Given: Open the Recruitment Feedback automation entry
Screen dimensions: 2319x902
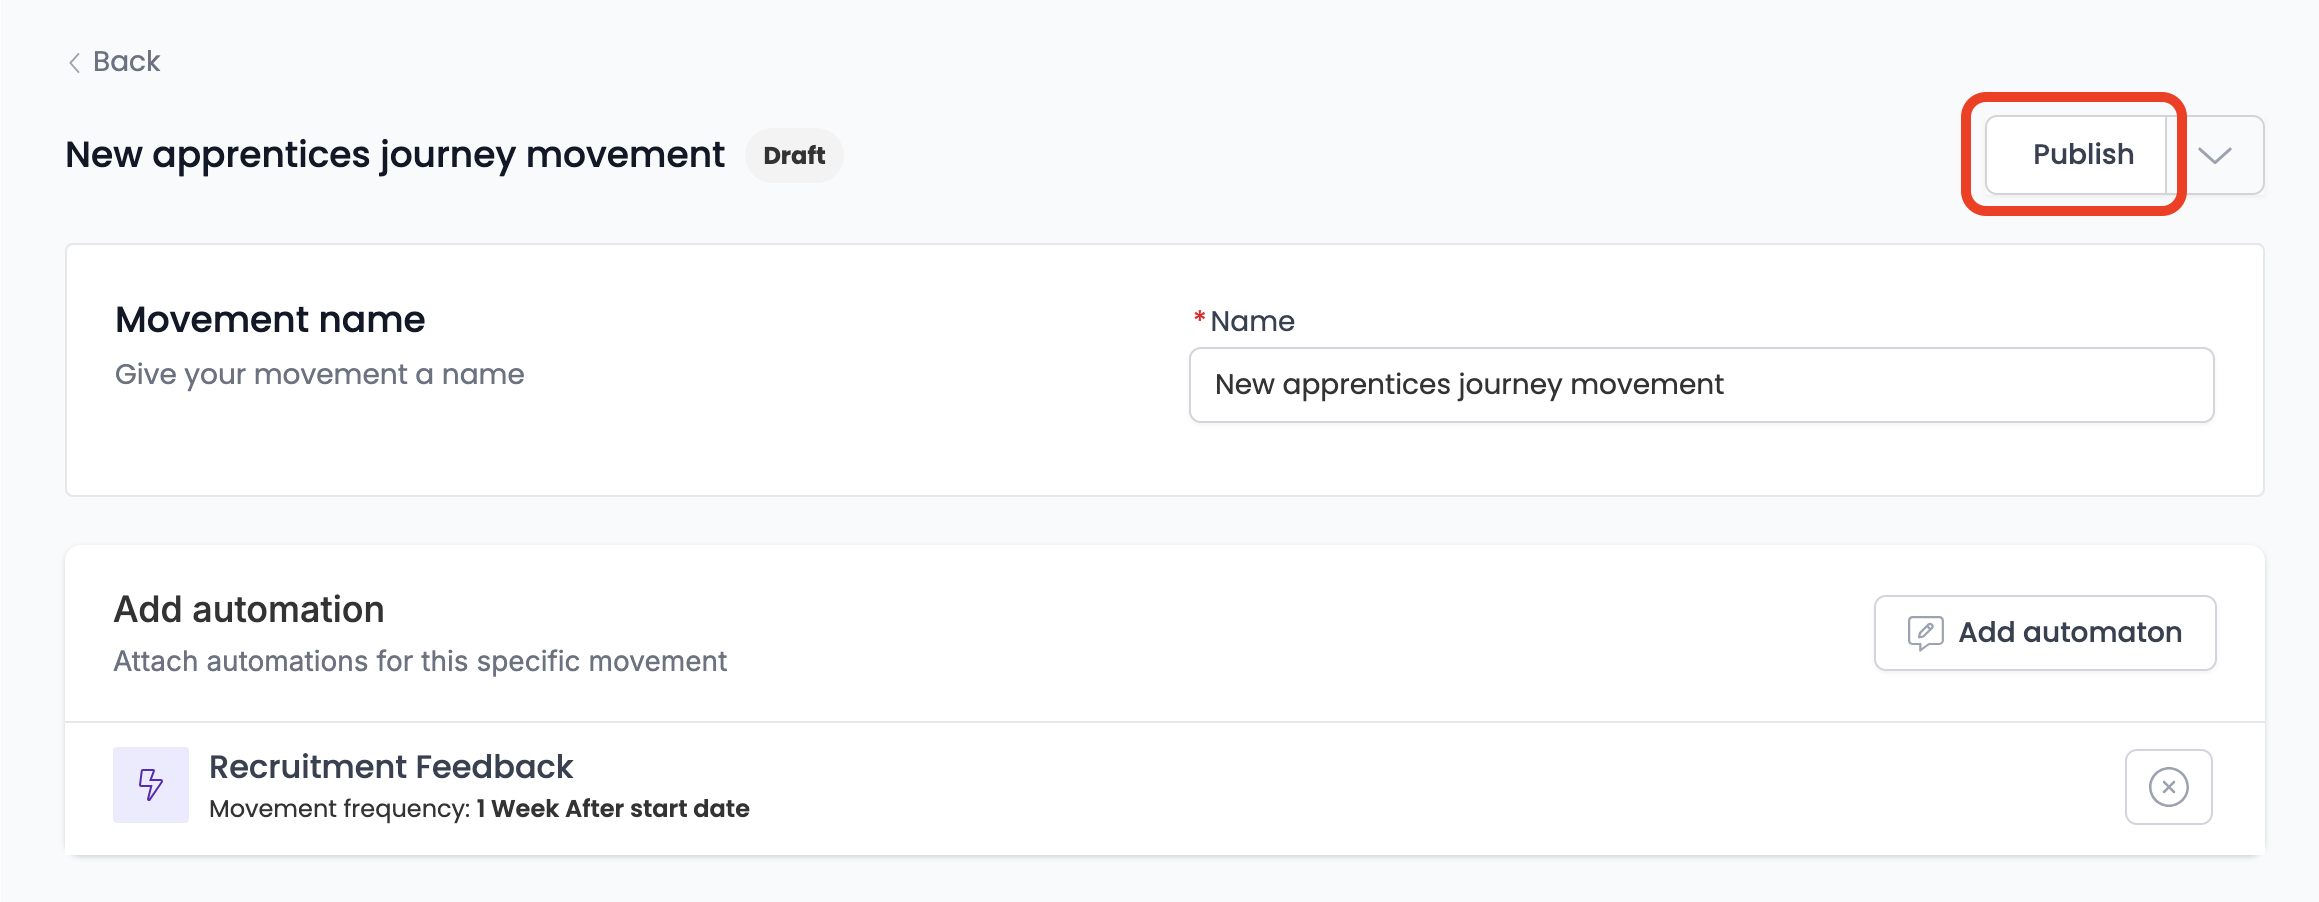Looking at the screenshot, I should (x=390, y=767).
